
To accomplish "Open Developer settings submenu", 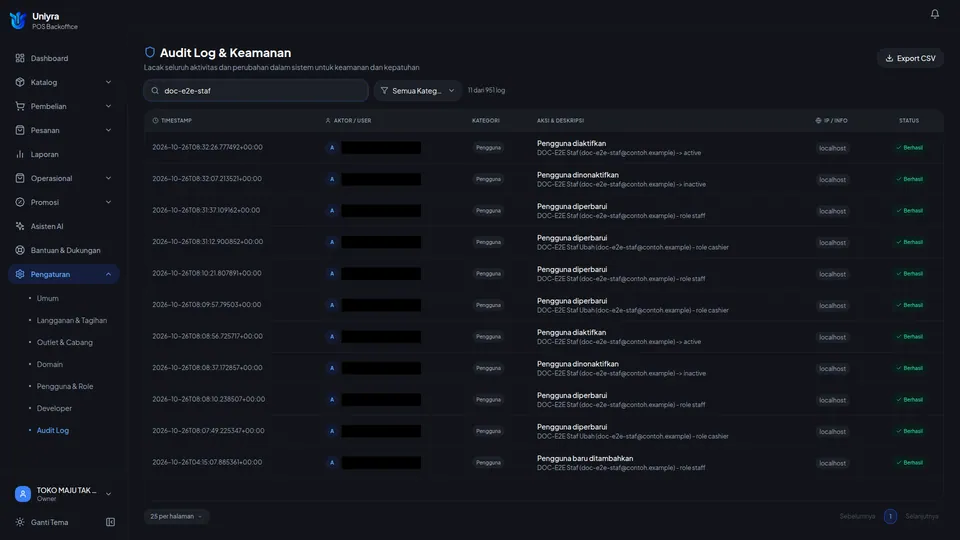I will coord(54,408).
